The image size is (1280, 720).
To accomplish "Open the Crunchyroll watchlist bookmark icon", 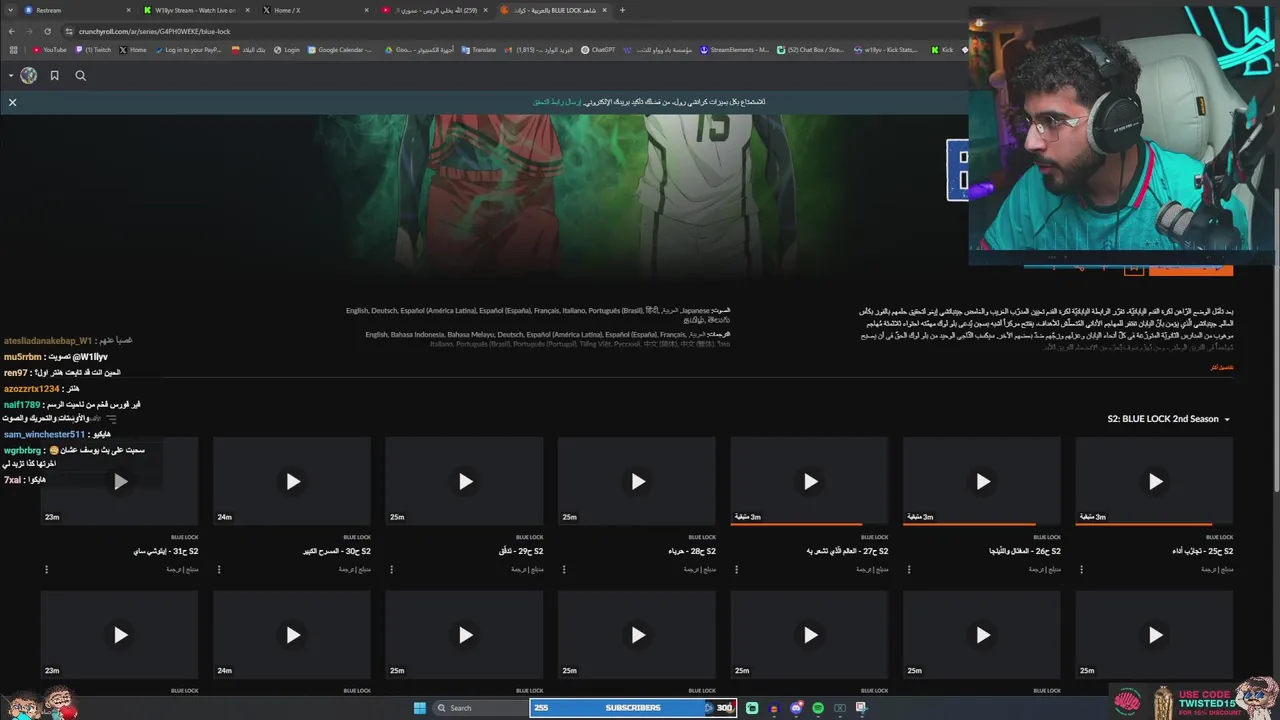I will [x=54, y=75].
